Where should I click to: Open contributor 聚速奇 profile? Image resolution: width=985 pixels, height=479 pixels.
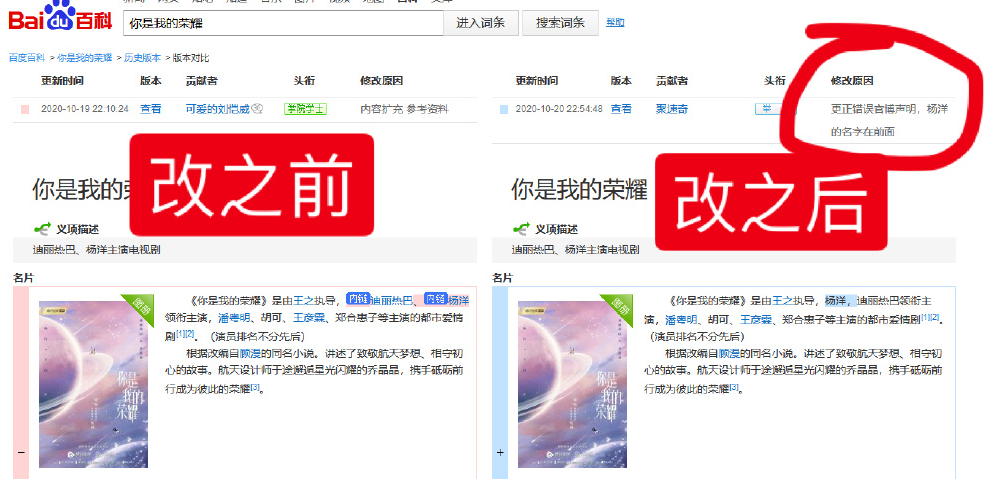pyautogui.click(x=672, y=109)
